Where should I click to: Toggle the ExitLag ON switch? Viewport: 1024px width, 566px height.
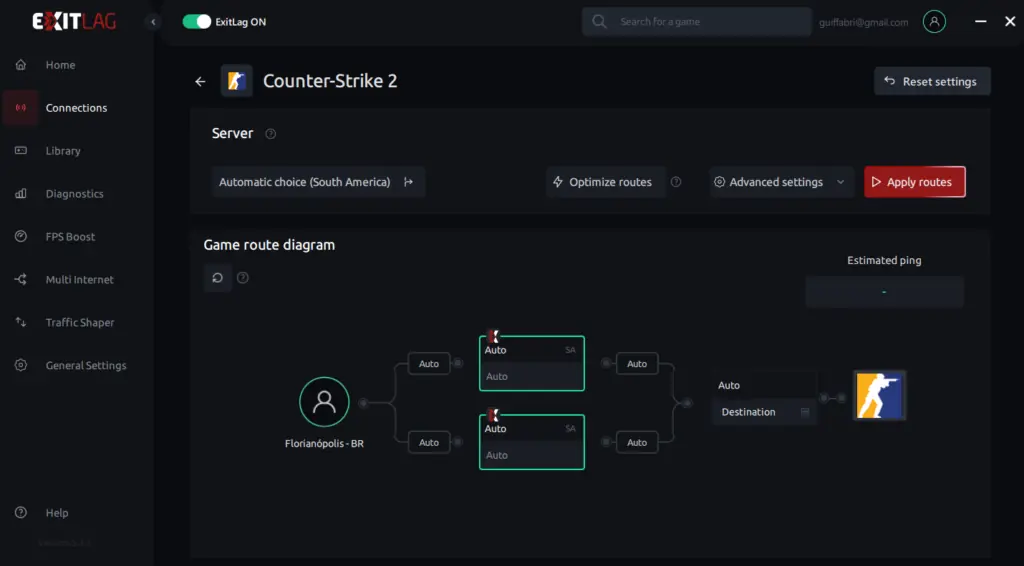tap(197, 22)
